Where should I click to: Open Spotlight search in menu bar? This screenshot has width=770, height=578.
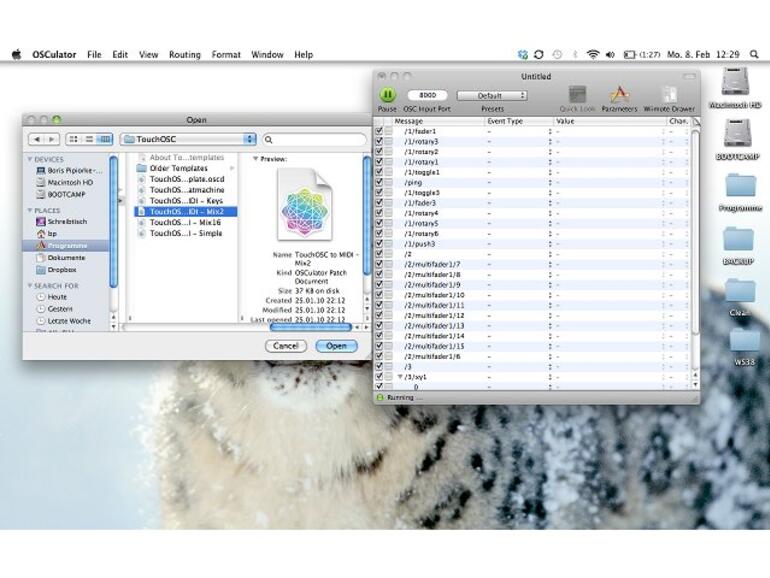point(754,55)
